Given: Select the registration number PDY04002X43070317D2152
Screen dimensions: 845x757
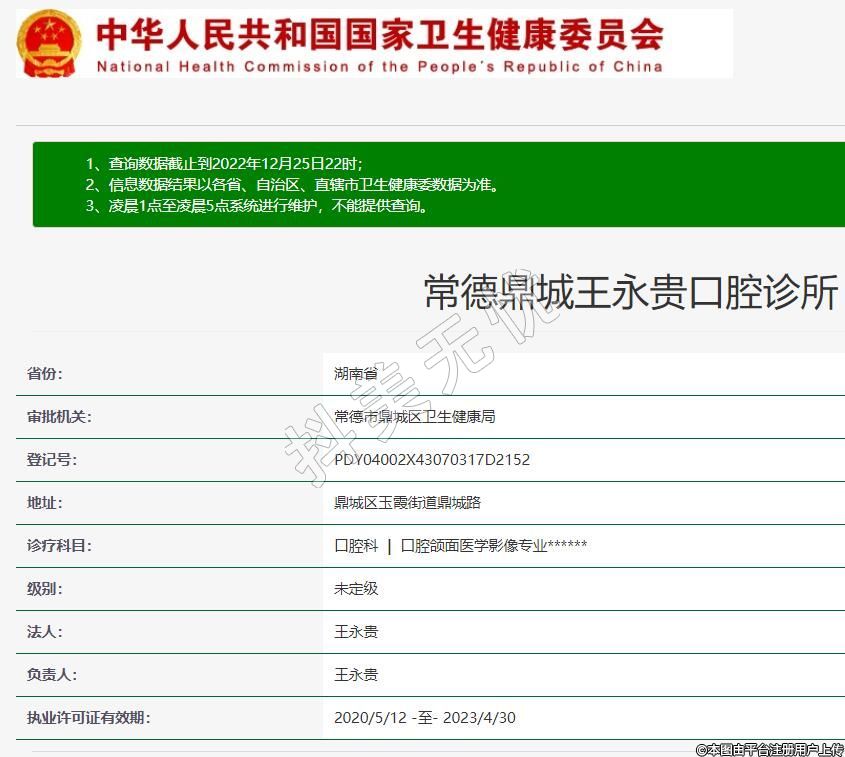Looking at the screenshot, I should coord(432,460).
